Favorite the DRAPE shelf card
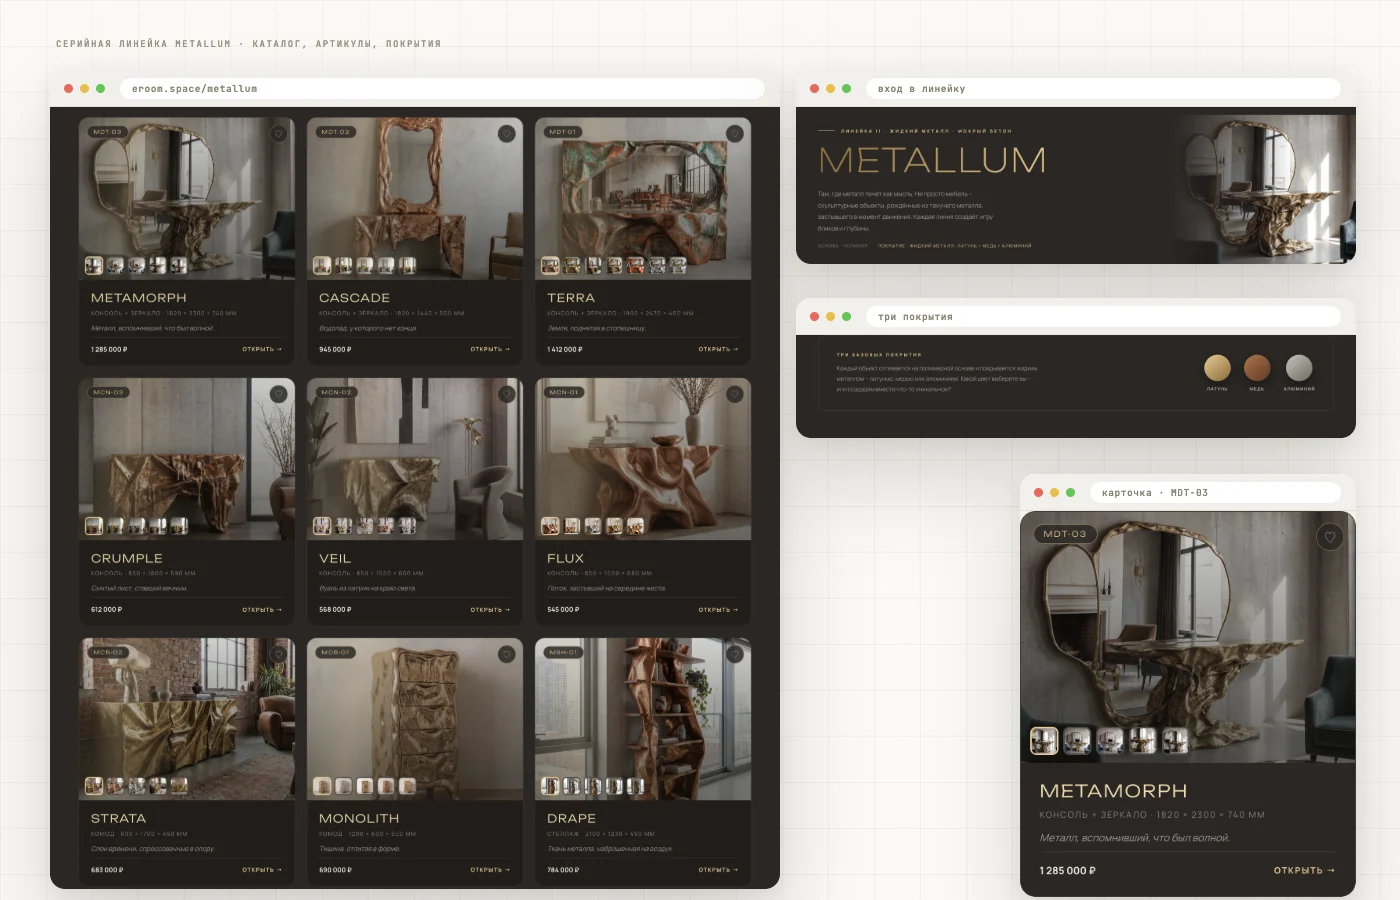Image resolution: width=1400 pixels, height=900 pixels. point(735,654)
